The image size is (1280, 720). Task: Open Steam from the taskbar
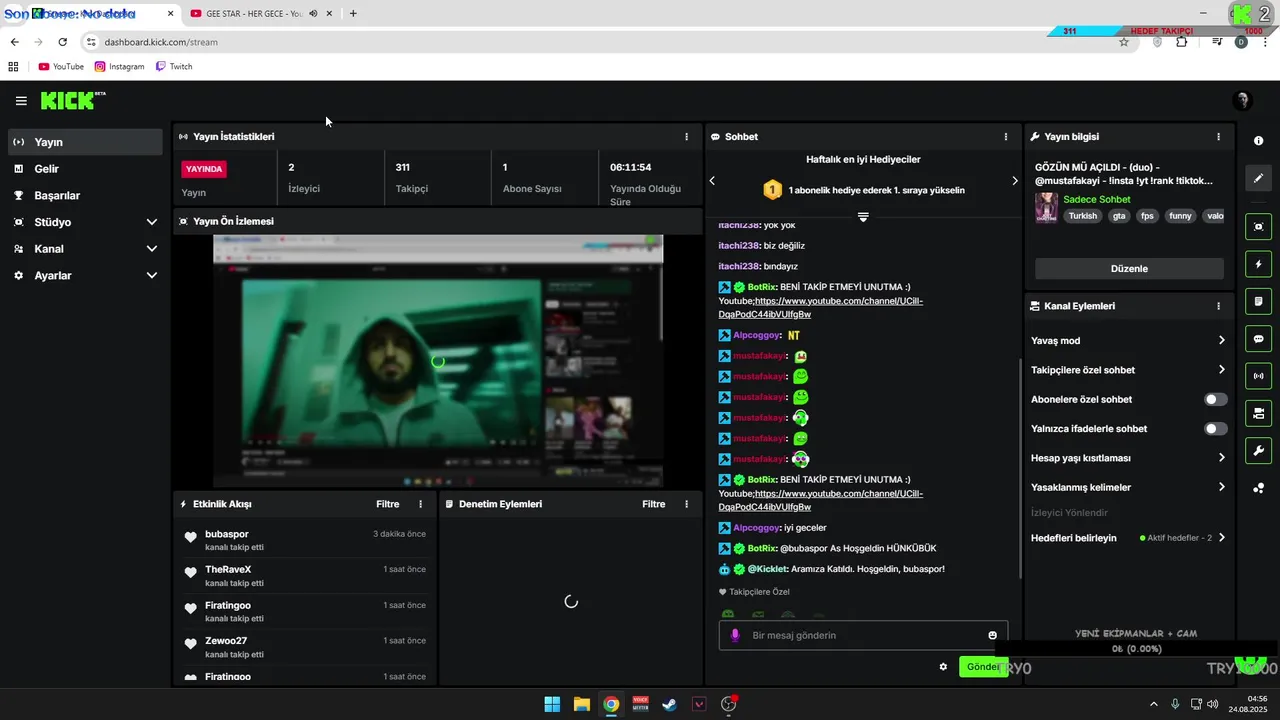[x=669, y=704]
